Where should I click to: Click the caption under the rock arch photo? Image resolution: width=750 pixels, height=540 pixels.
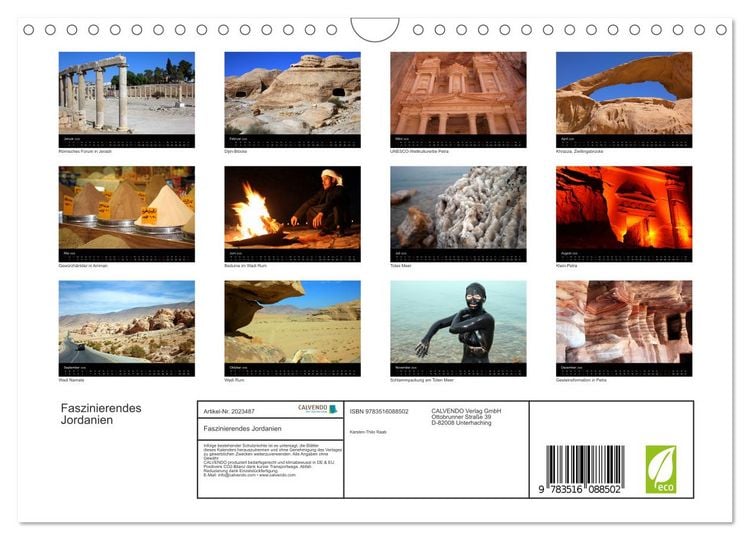579,151
